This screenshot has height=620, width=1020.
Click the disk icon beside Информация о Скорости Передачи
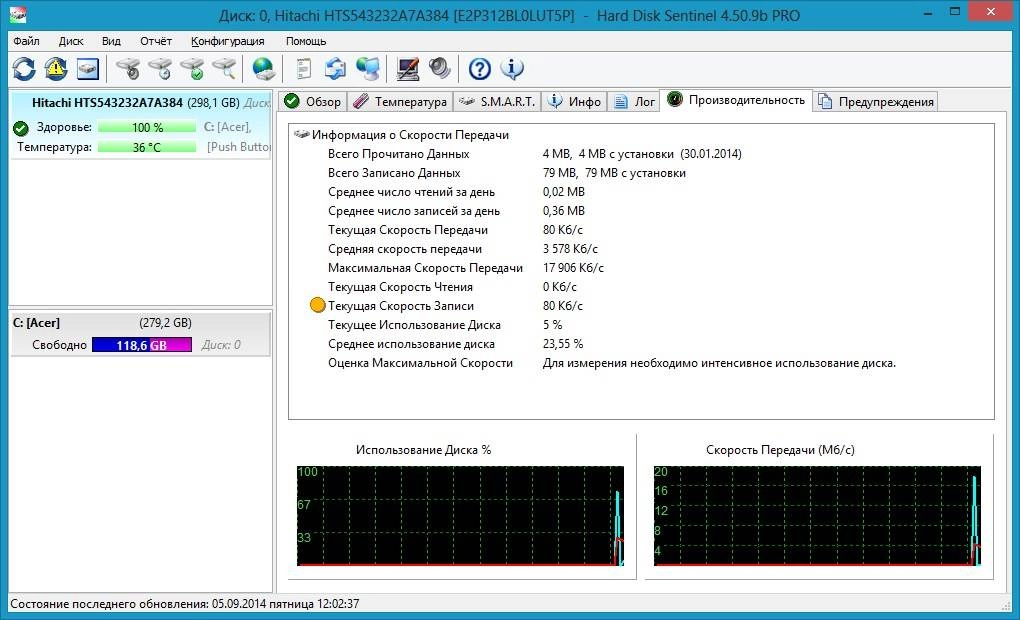point(301,134)
